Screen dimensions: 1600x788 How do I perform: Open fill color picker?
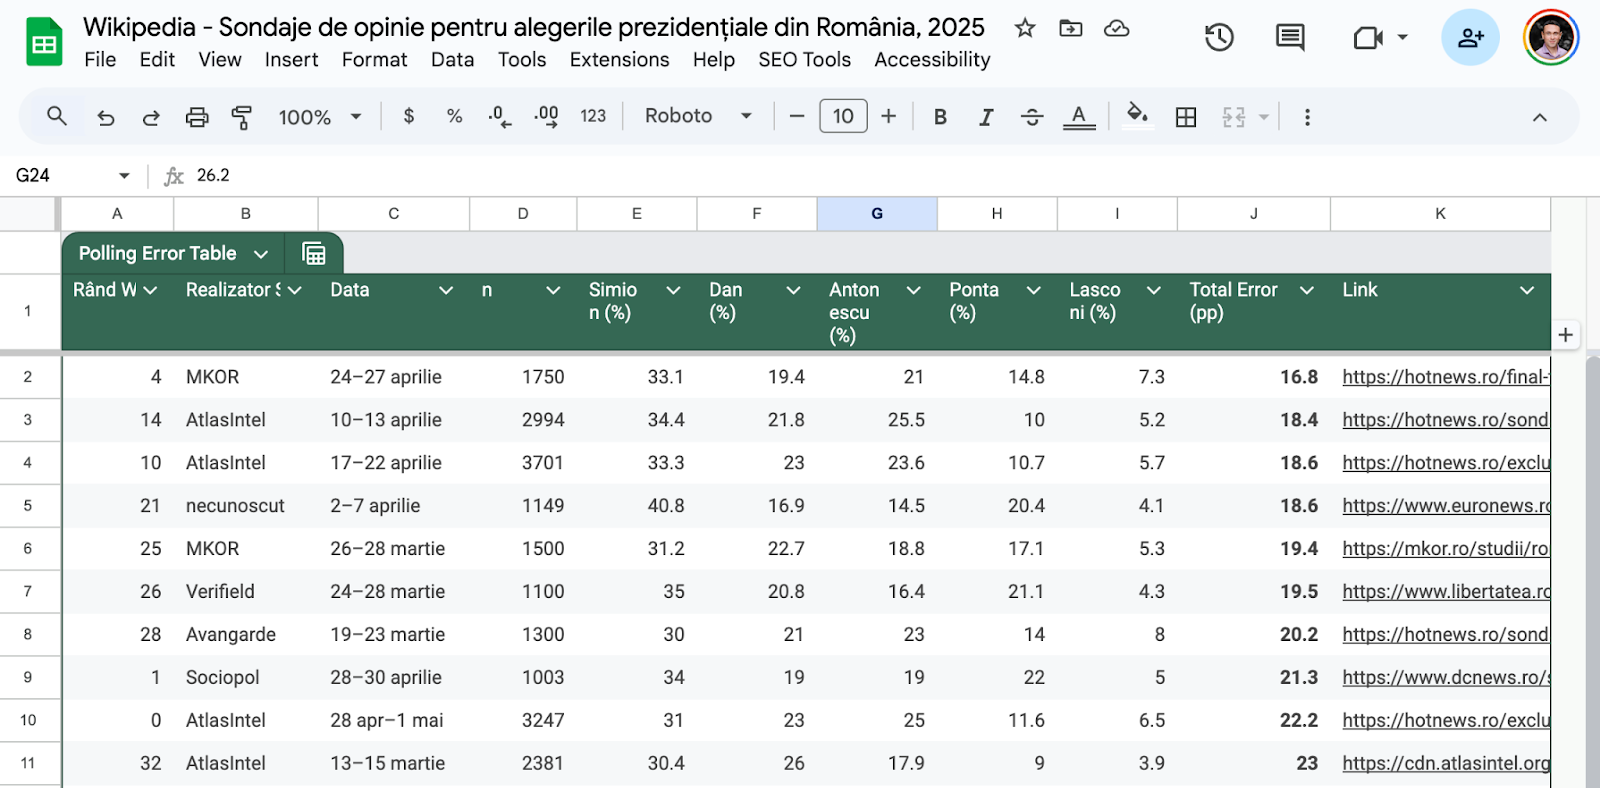pyautogui.click(x=1137, y=116)
